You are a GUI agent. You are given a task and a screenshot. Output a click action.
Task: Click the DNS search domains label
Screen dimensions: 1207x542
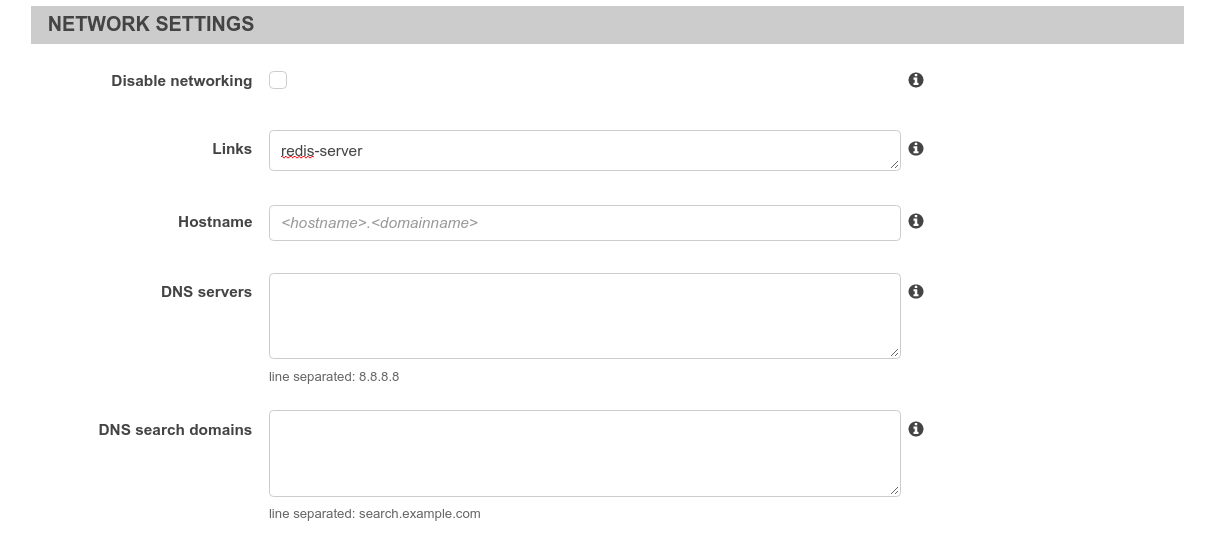[175, 430]
